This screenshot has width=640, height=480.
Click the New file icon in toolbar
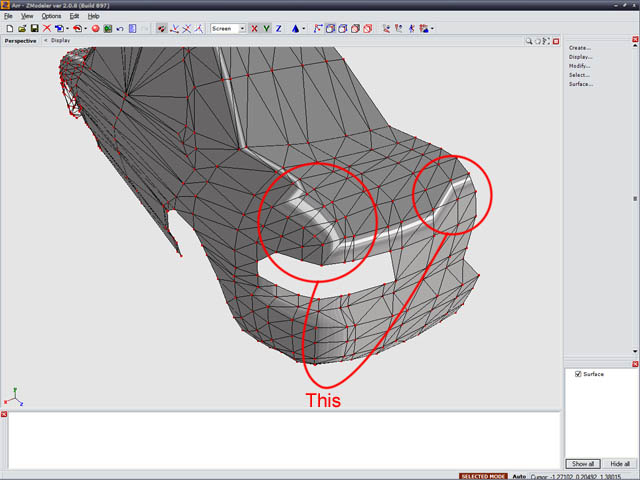(8, 29)
